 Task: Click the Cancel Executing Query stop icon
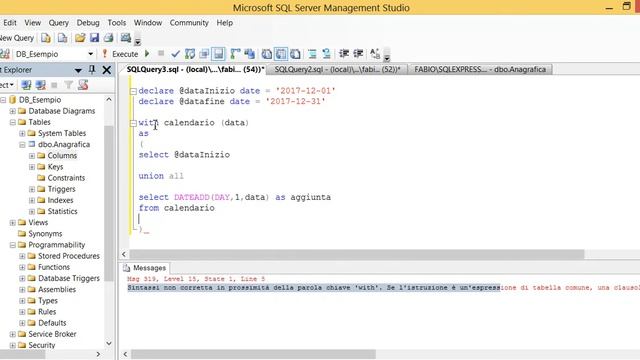point(161,53)
